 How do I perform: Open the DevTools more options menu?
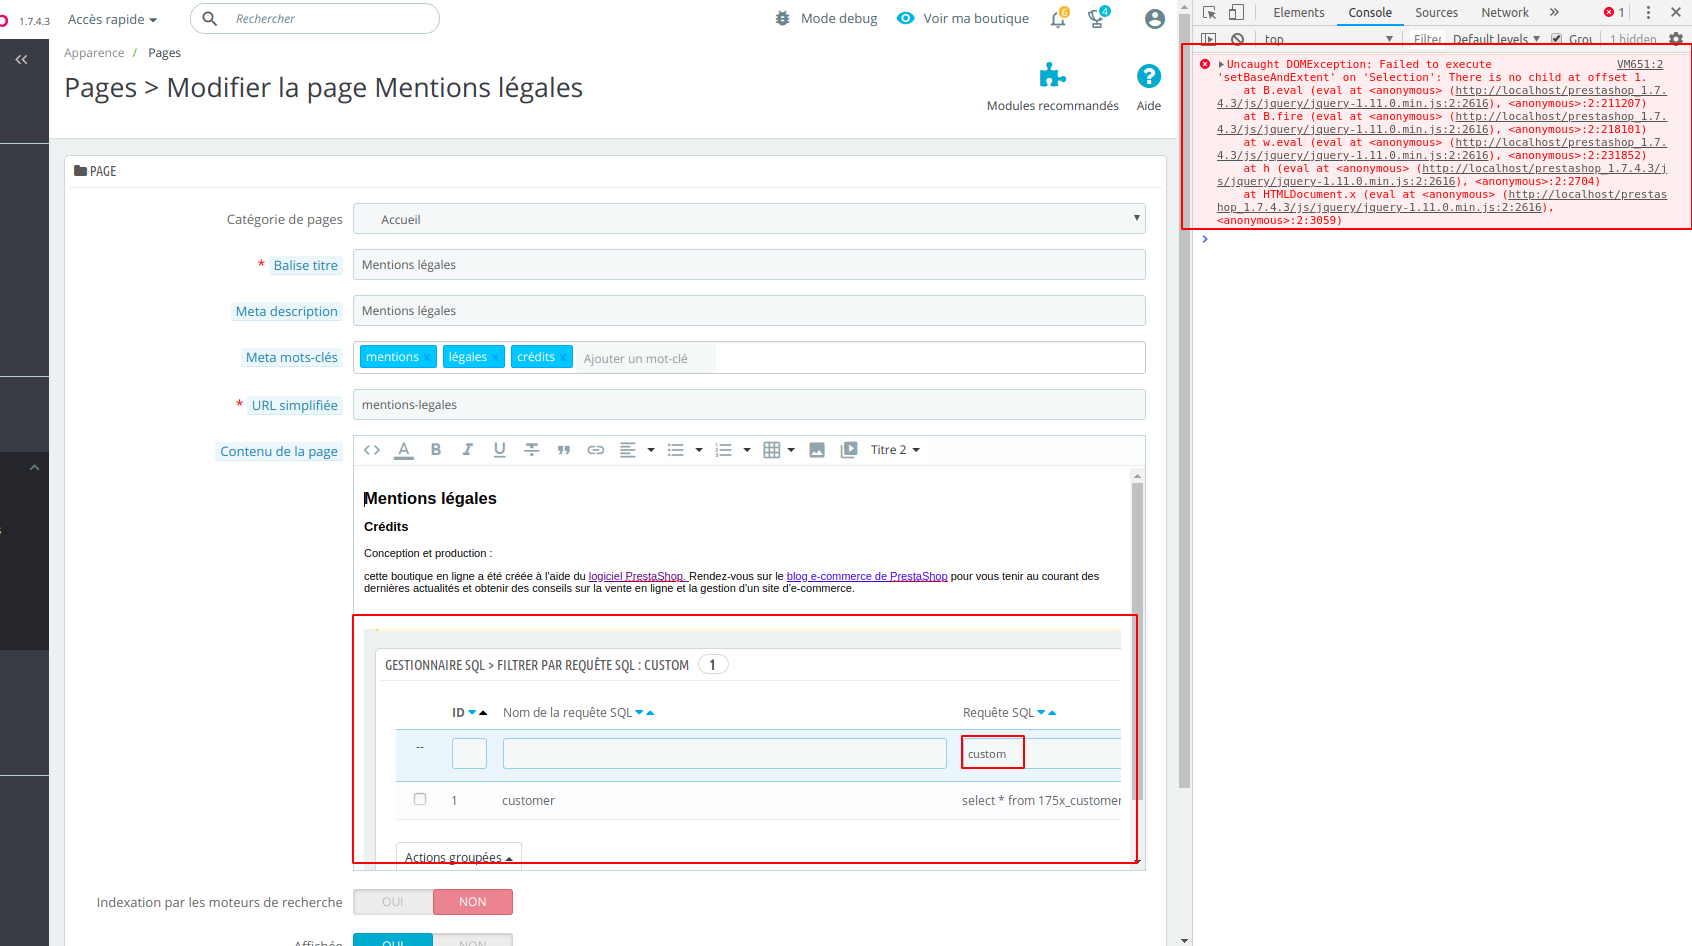1648,12
